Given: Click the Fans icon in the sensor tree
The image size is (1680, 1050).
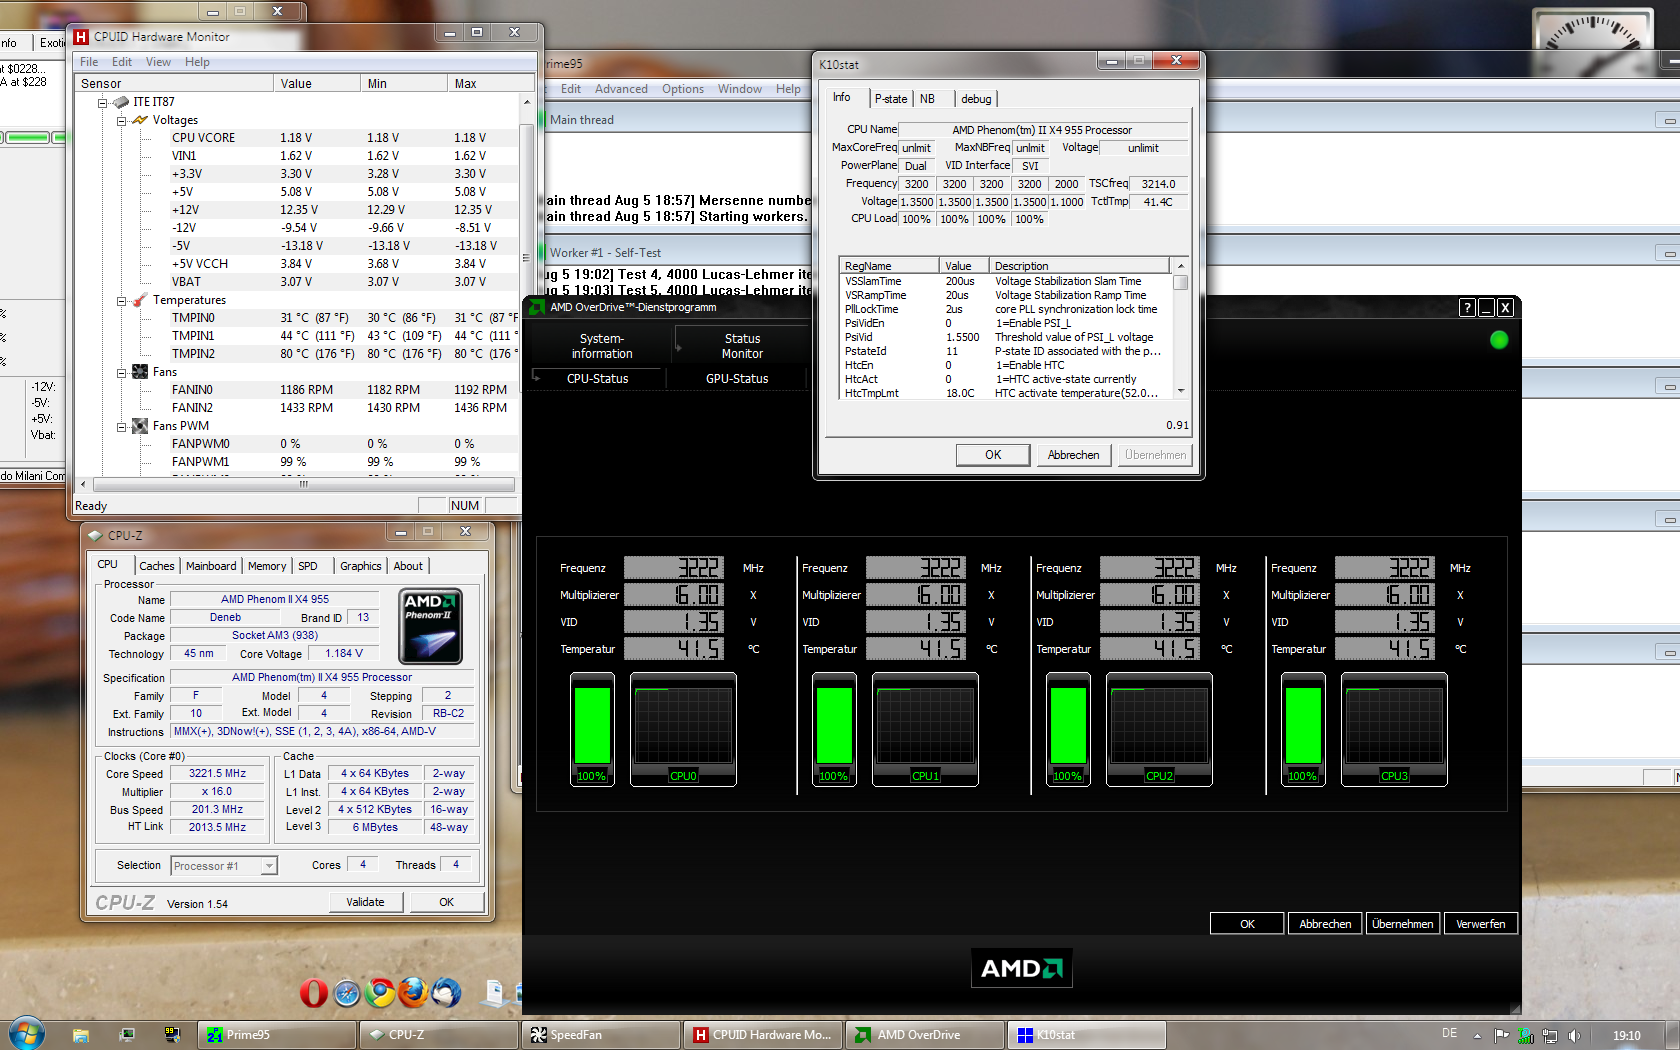Looking at the screenshot, I should click(x=140, y=372).
